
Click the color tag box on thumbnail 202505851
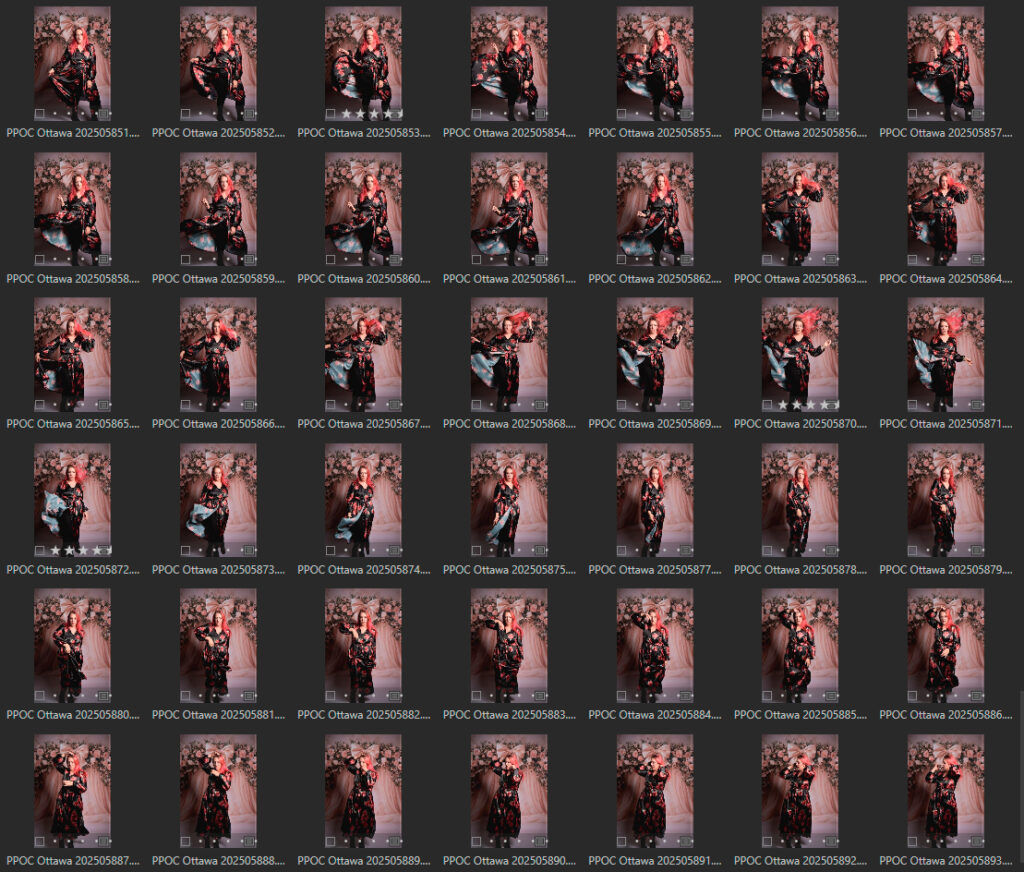[40, 114]
